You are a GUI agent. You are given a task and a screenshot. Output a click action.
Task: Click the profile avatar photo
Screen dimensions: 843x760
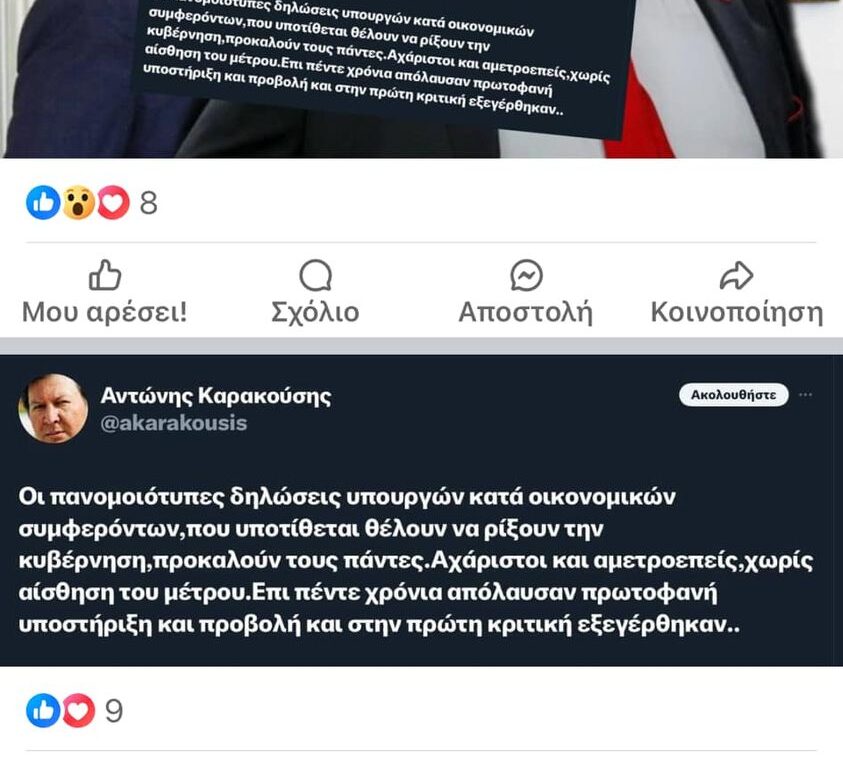click(53, 408)
